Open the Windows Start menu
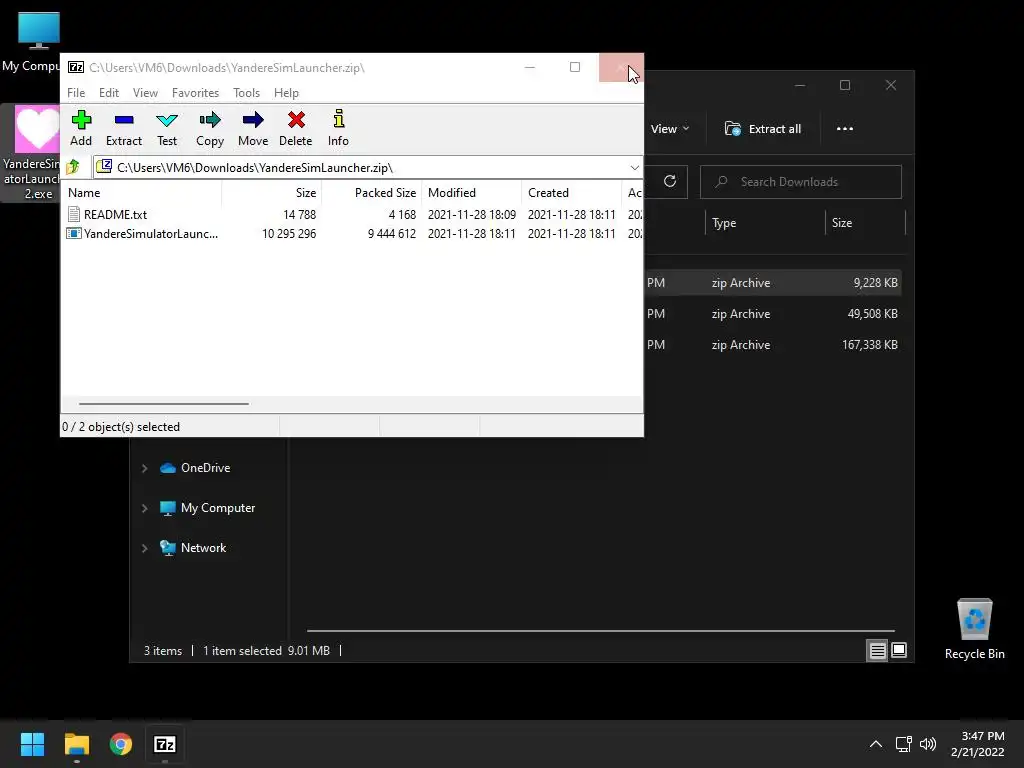 (32, 744)
